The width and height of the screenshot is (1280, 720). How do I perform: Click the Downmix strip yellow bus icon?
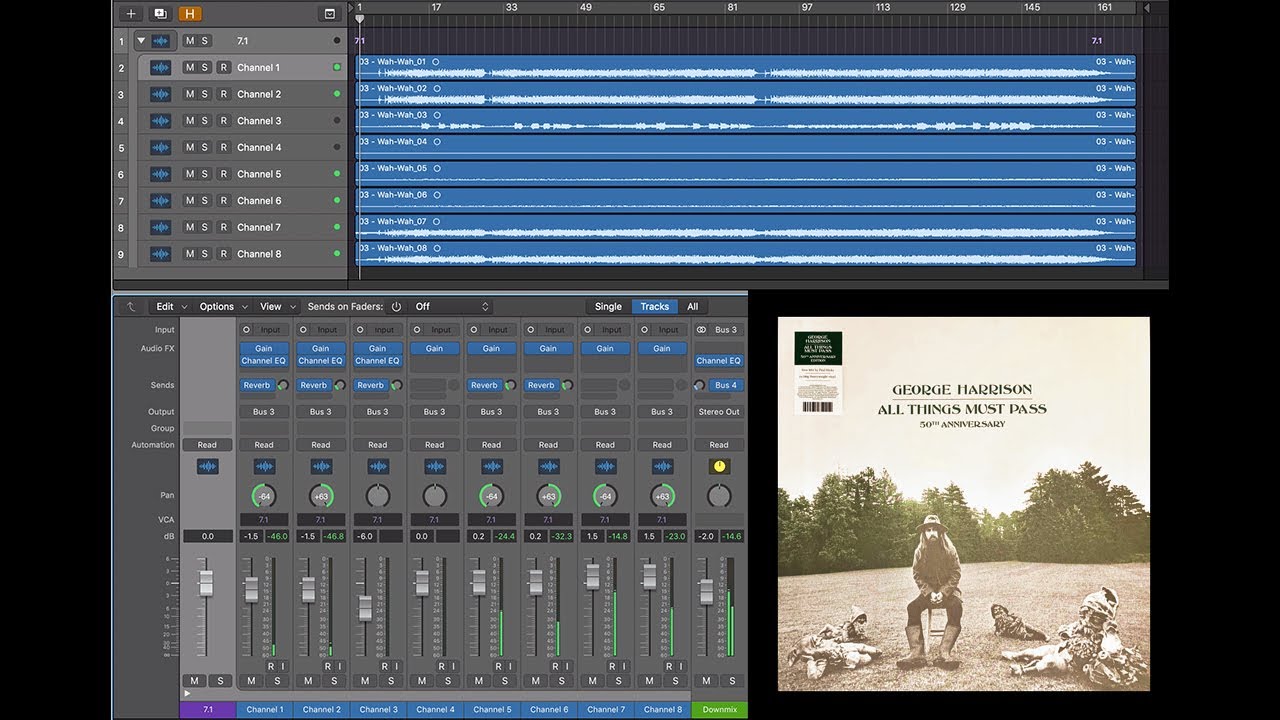[719, 466]
